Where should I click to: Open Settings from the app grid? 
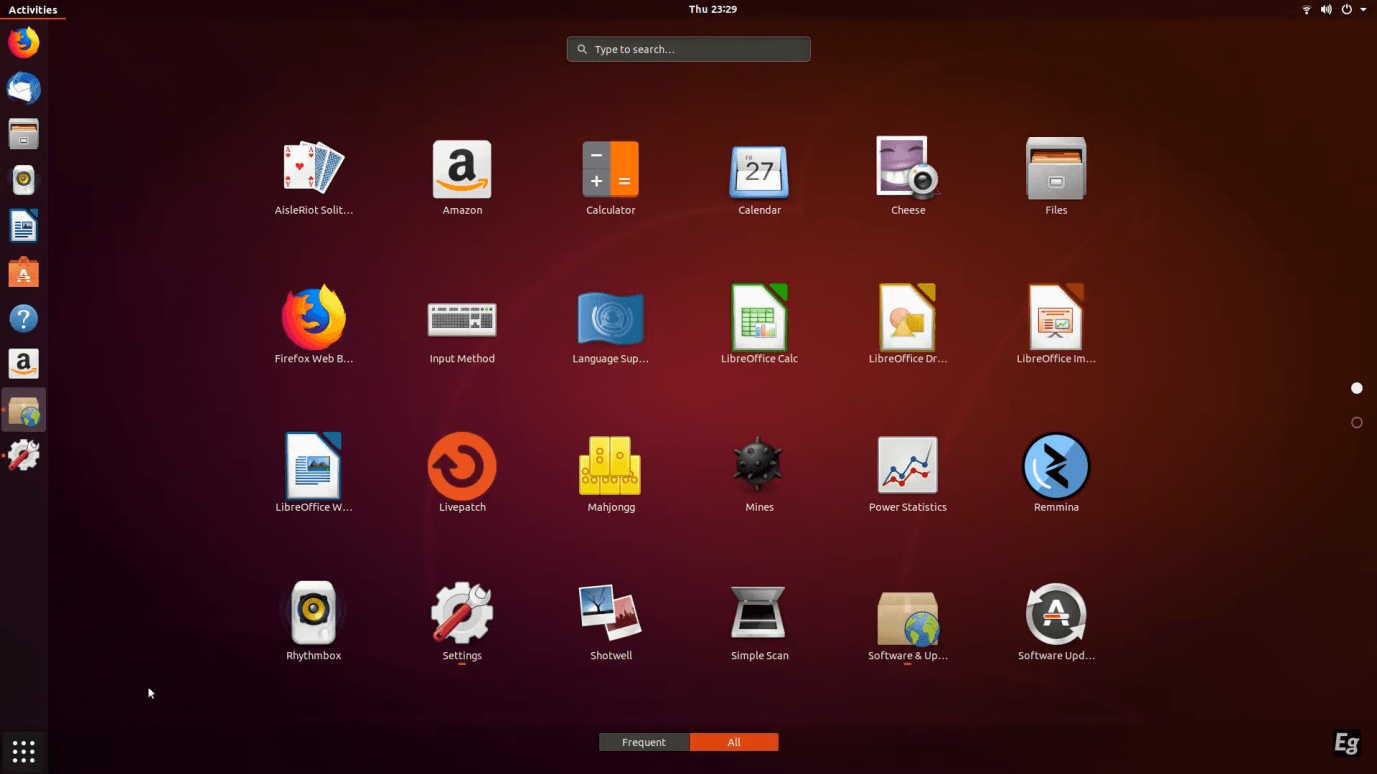(462, 622)
